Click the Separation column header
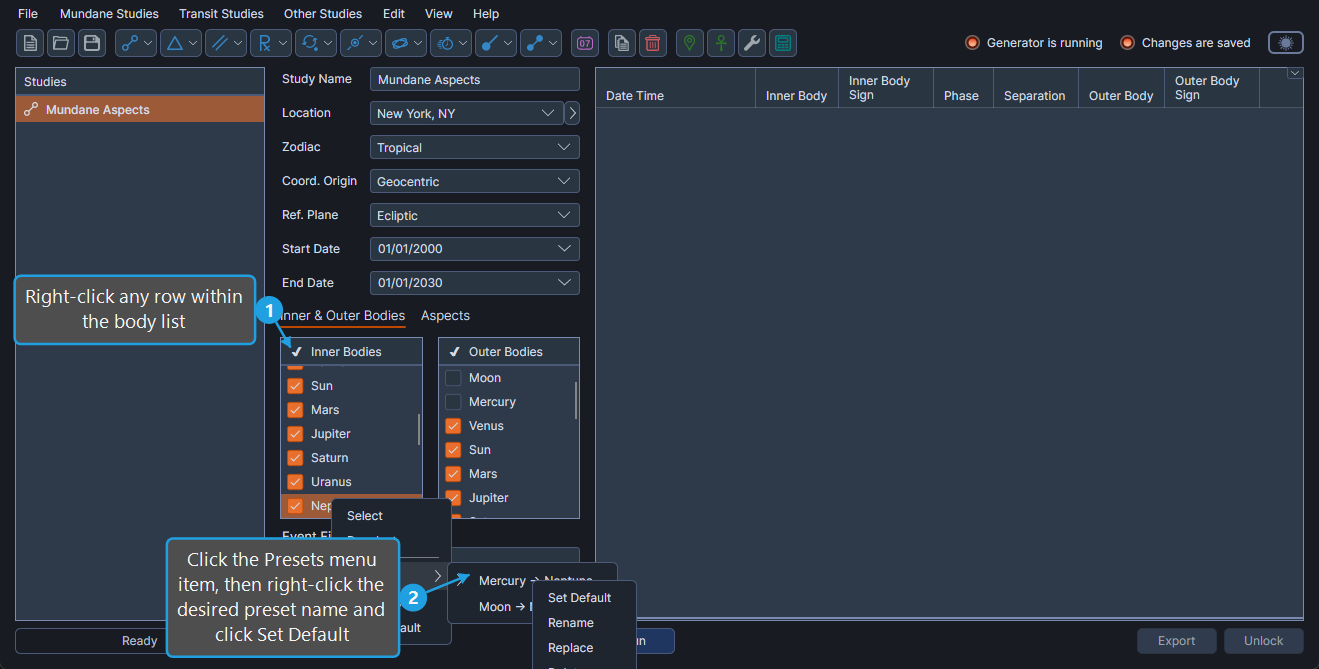The height and width of the screenshot is (669, 1319). coord(1035,88)
